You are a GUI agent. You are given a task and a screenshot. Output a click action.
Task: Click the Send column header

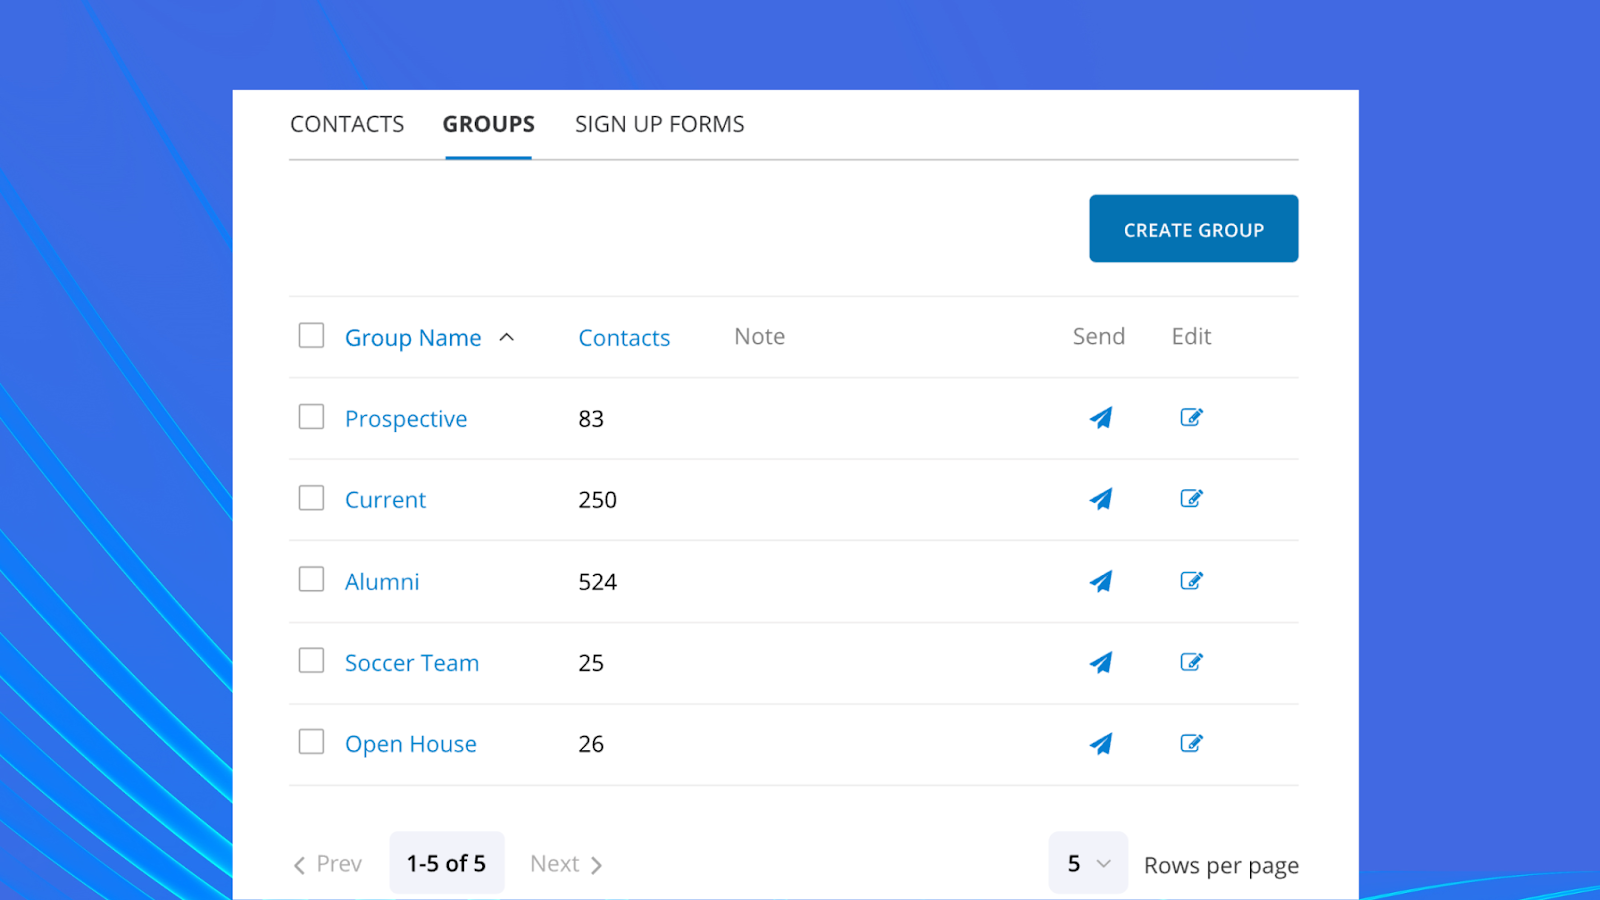pyautogui.click(x=1099, y=337)
